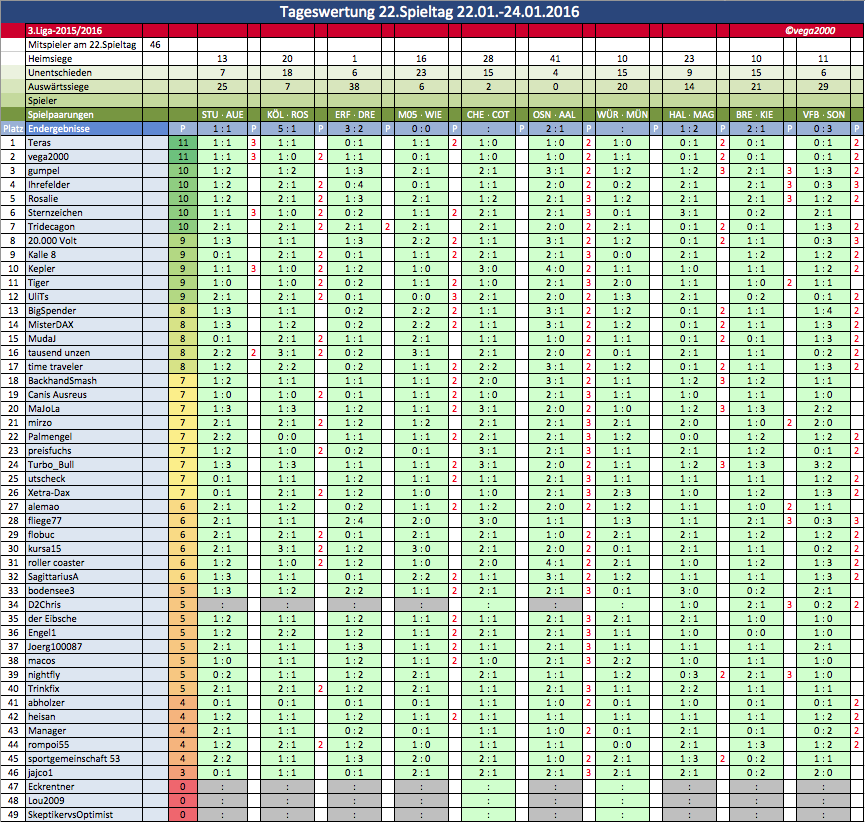Select player name Eckrentner

[51, 787]
